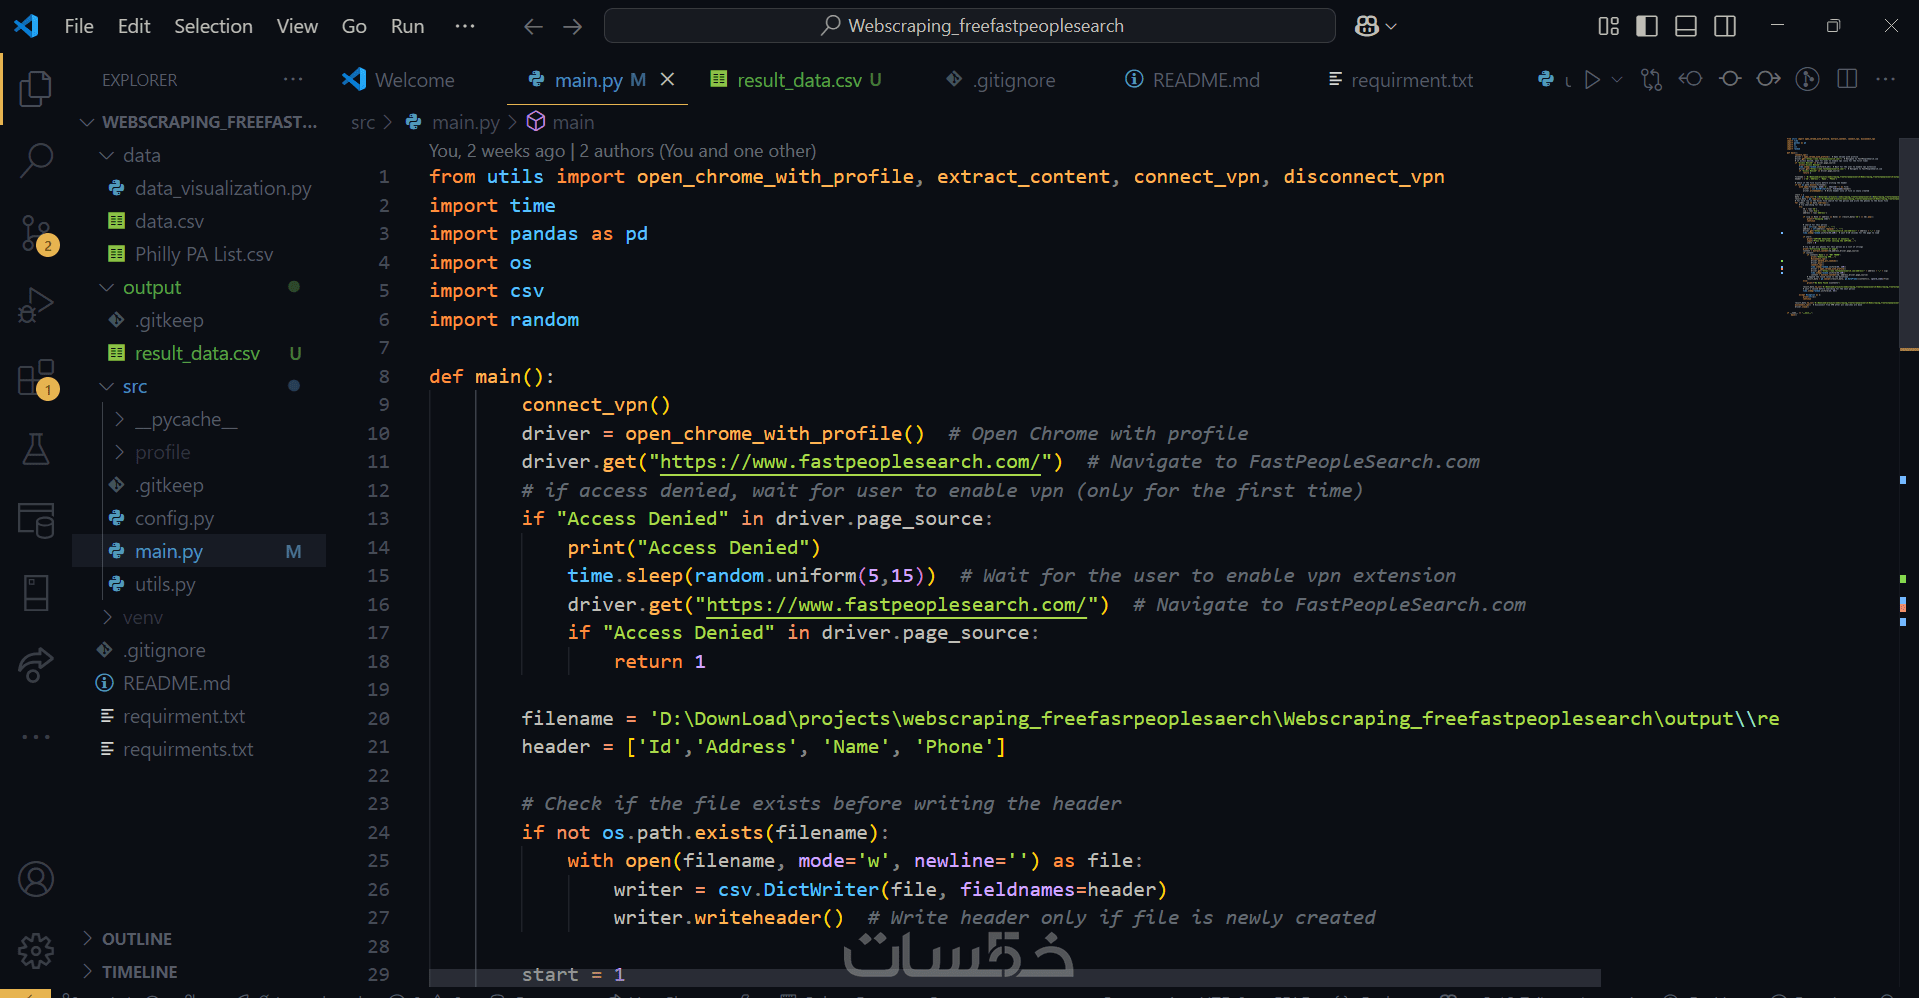Open the Selection menu
1919x998 pixels.
click(x=213, y=26)
